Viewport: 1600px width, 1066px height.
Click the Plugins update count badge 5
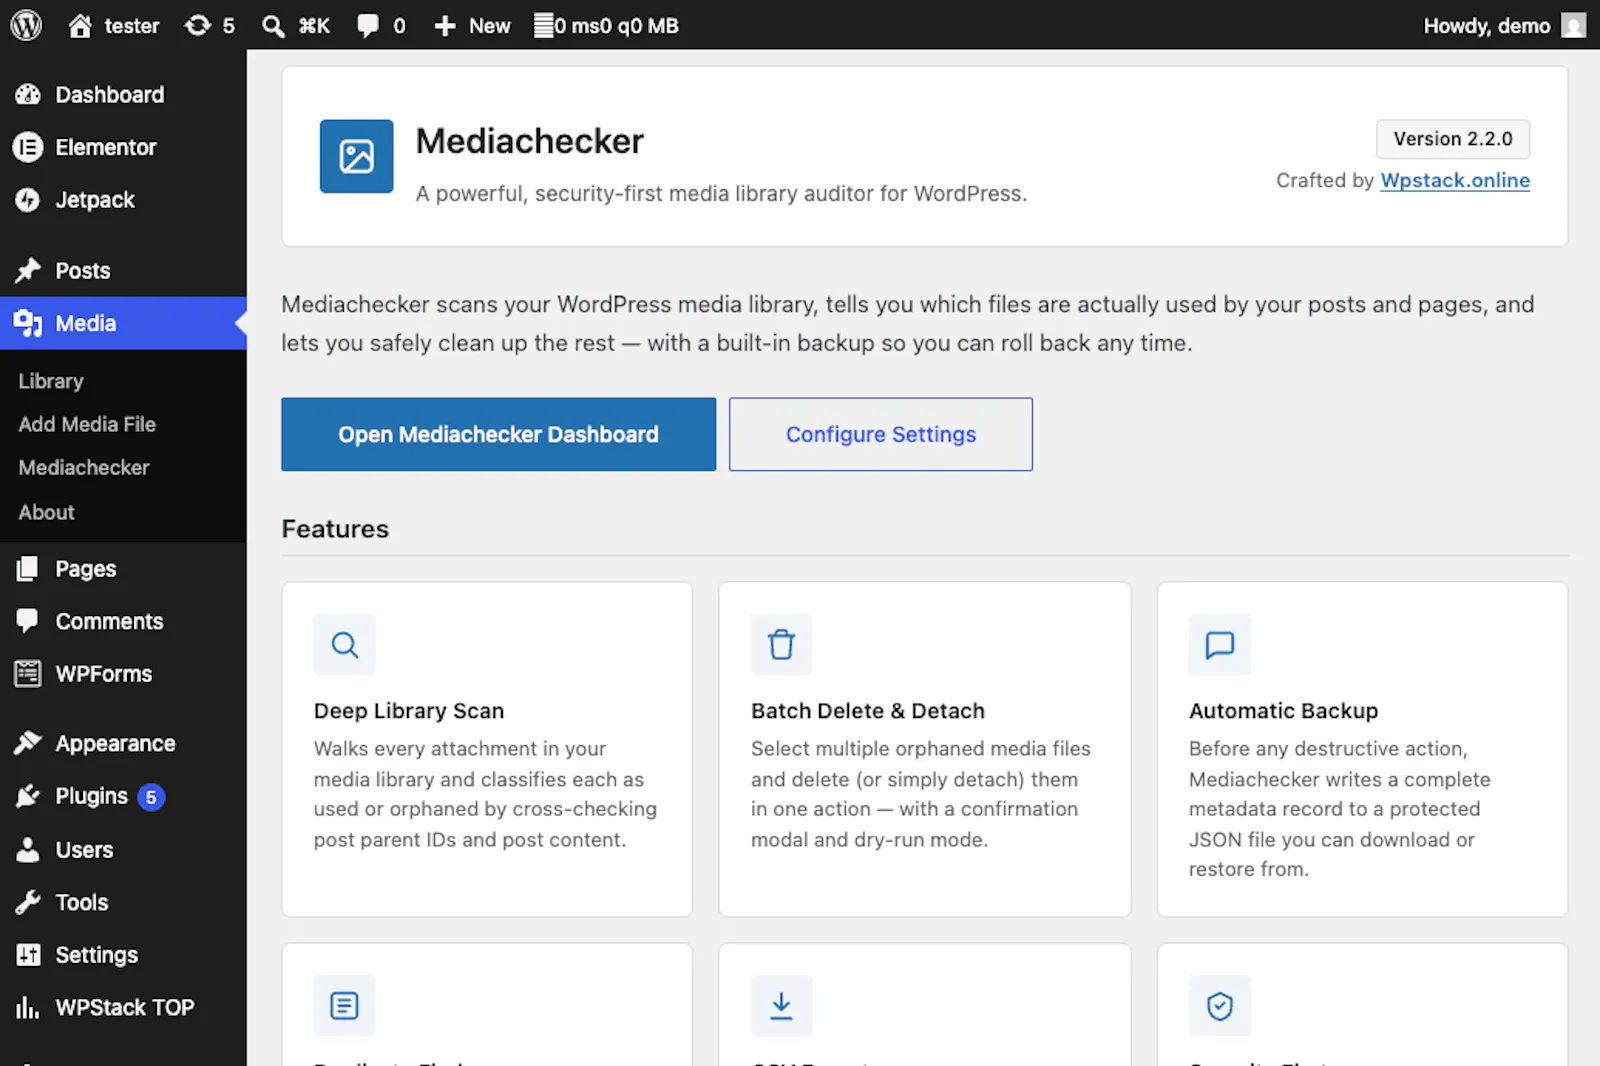tap(151, 797)
